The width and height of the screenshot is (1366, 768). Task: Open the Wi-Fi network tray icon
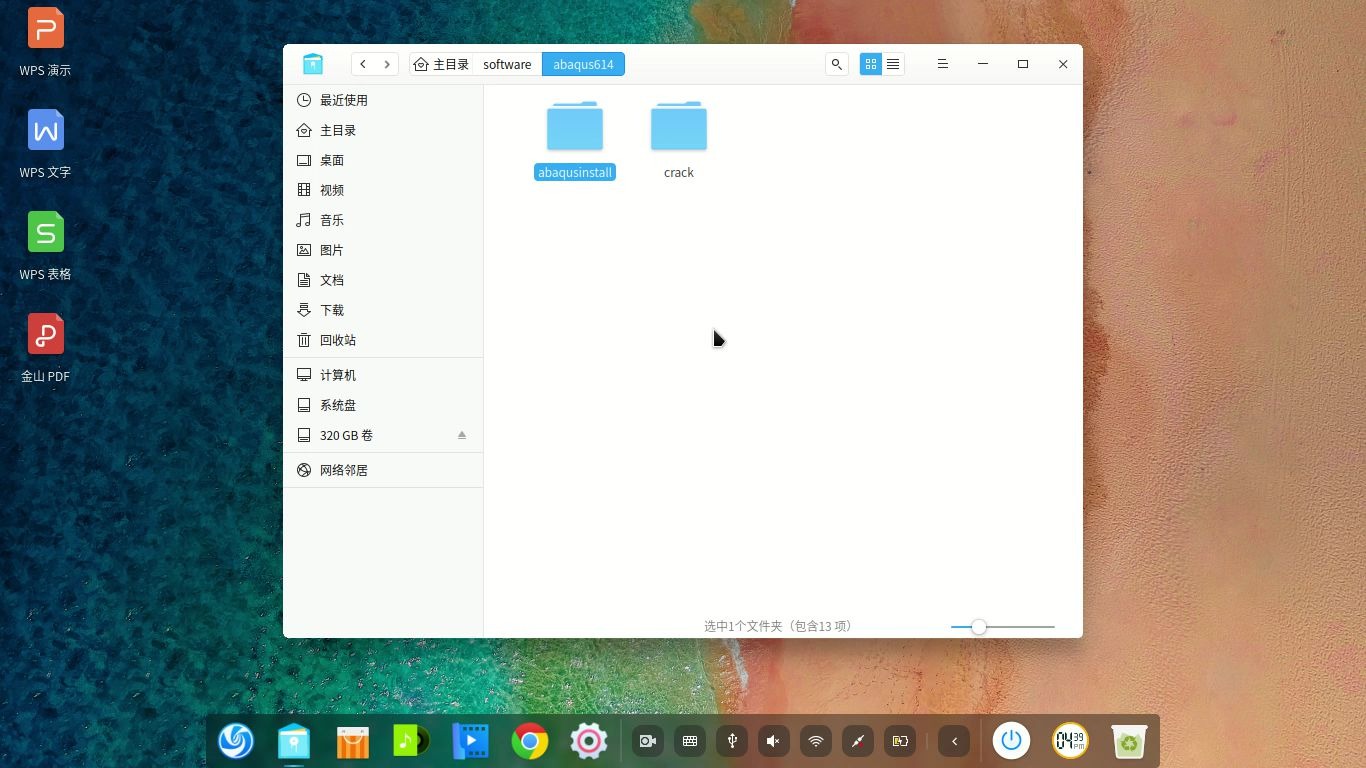816,741
